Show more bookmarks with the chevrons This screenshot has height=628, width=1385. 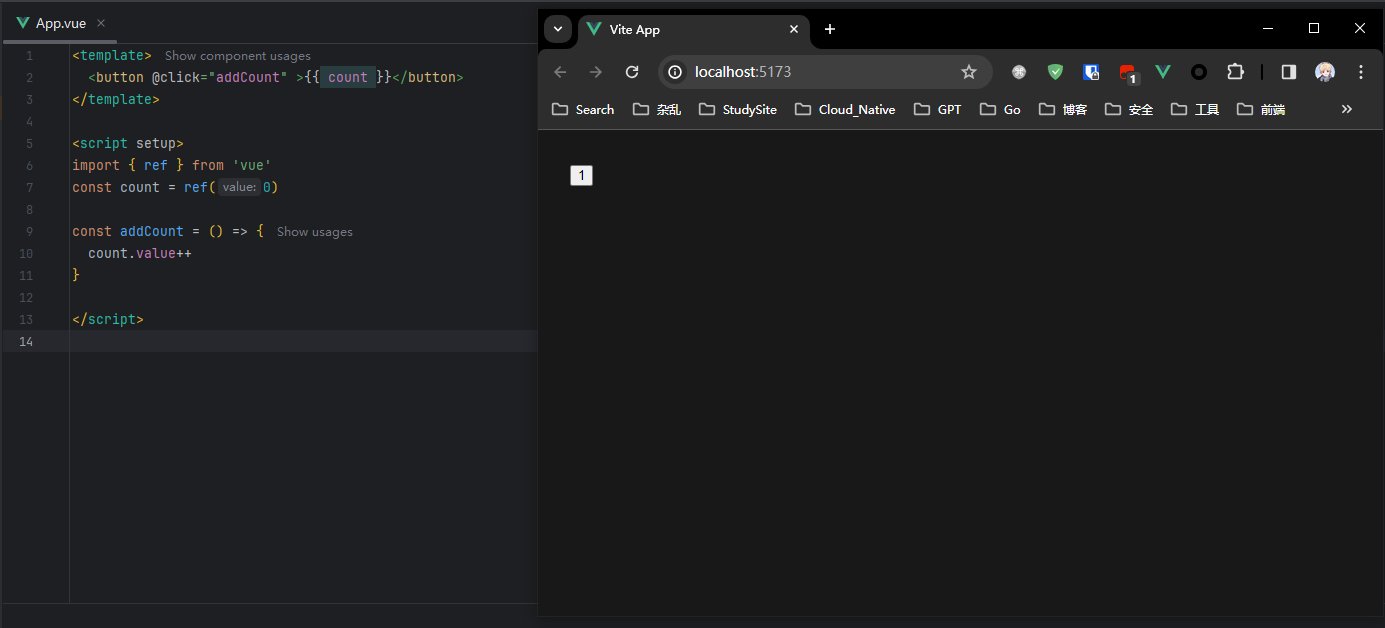pyautogui.click(x=1347, y=109)
